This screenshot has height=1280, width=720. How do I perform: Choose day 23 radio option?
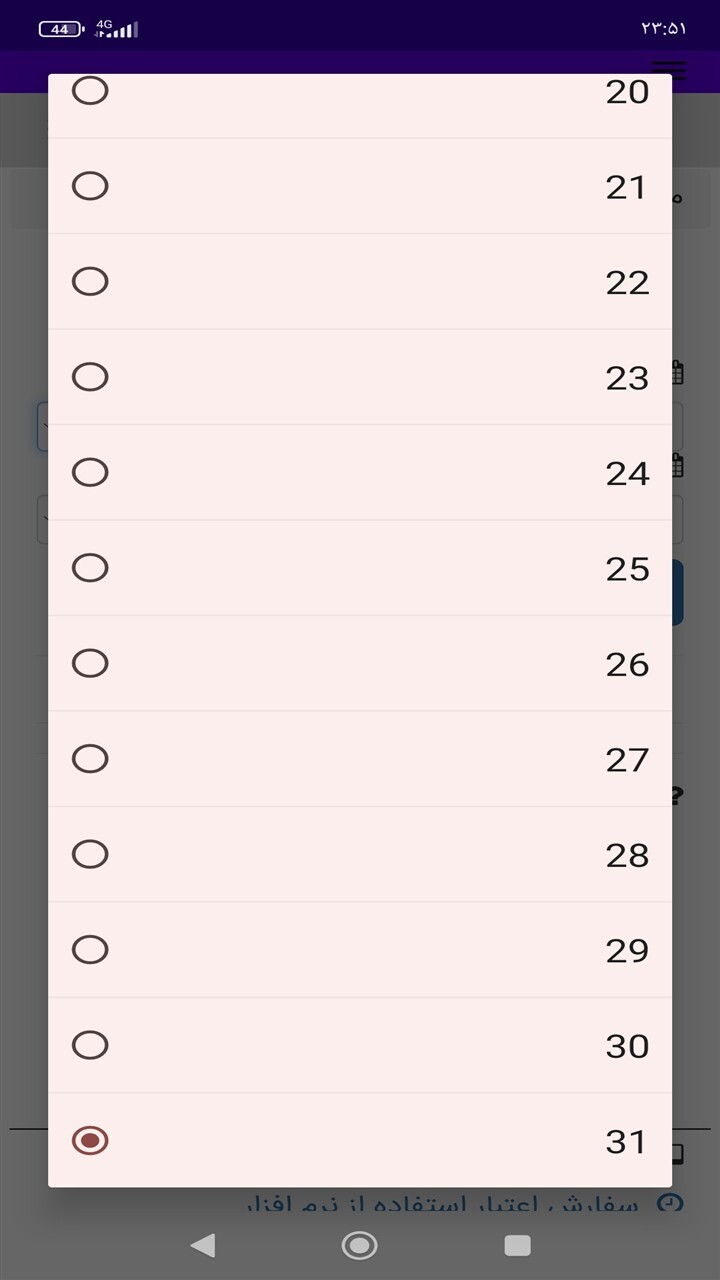coord(90,377)
